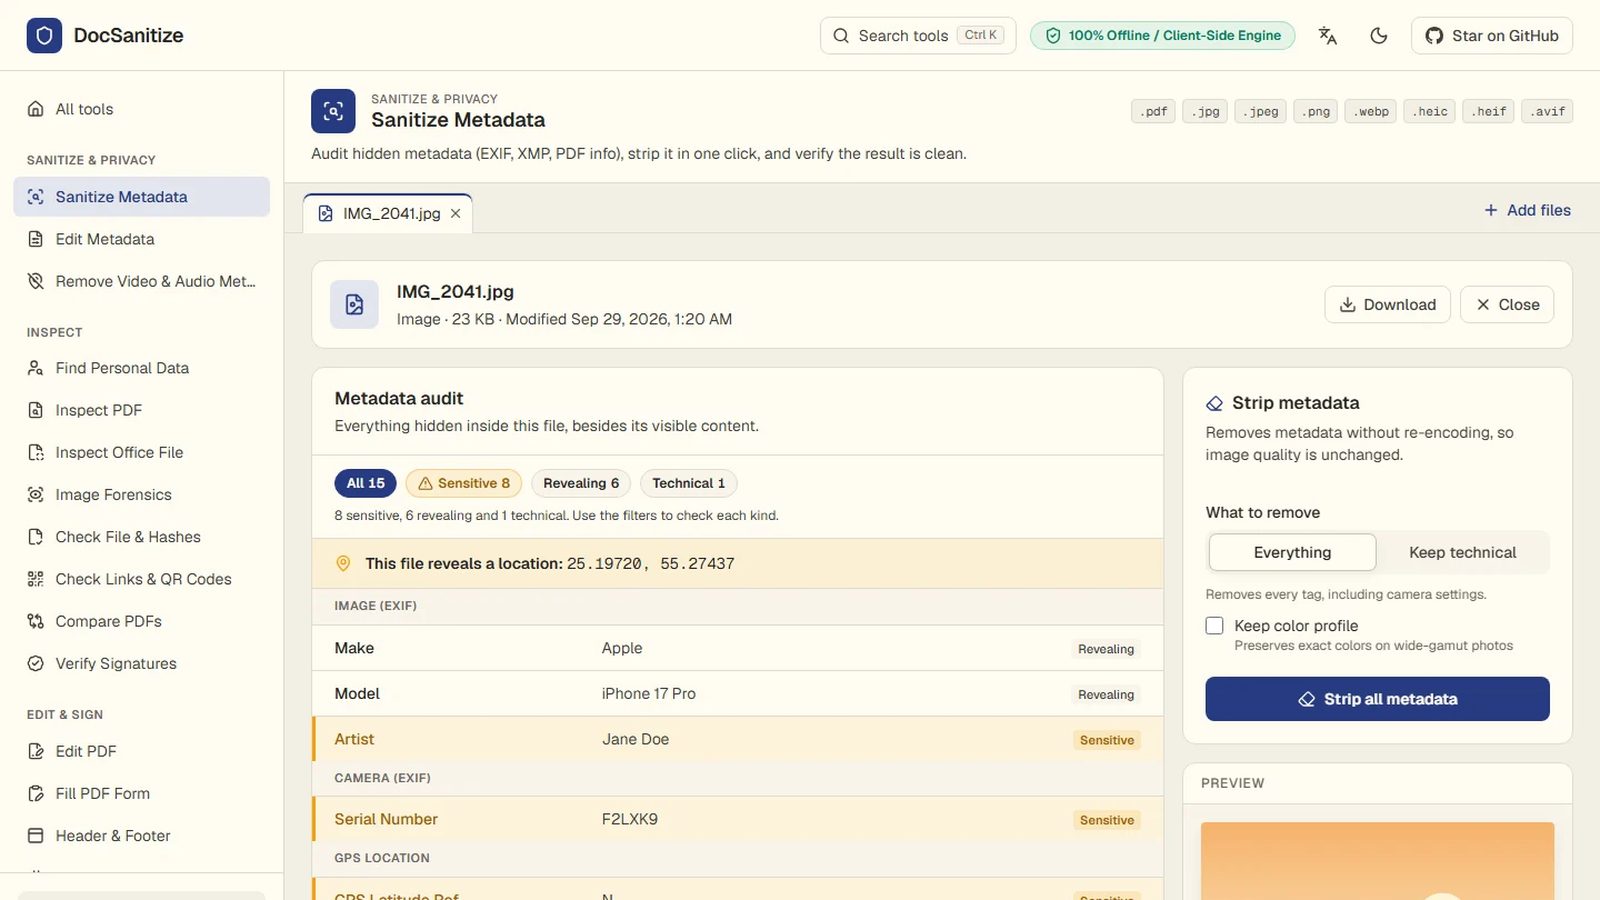Select the Everything removal option
The height and width of the screenshot is (900, 1600).
(1292, 552)
